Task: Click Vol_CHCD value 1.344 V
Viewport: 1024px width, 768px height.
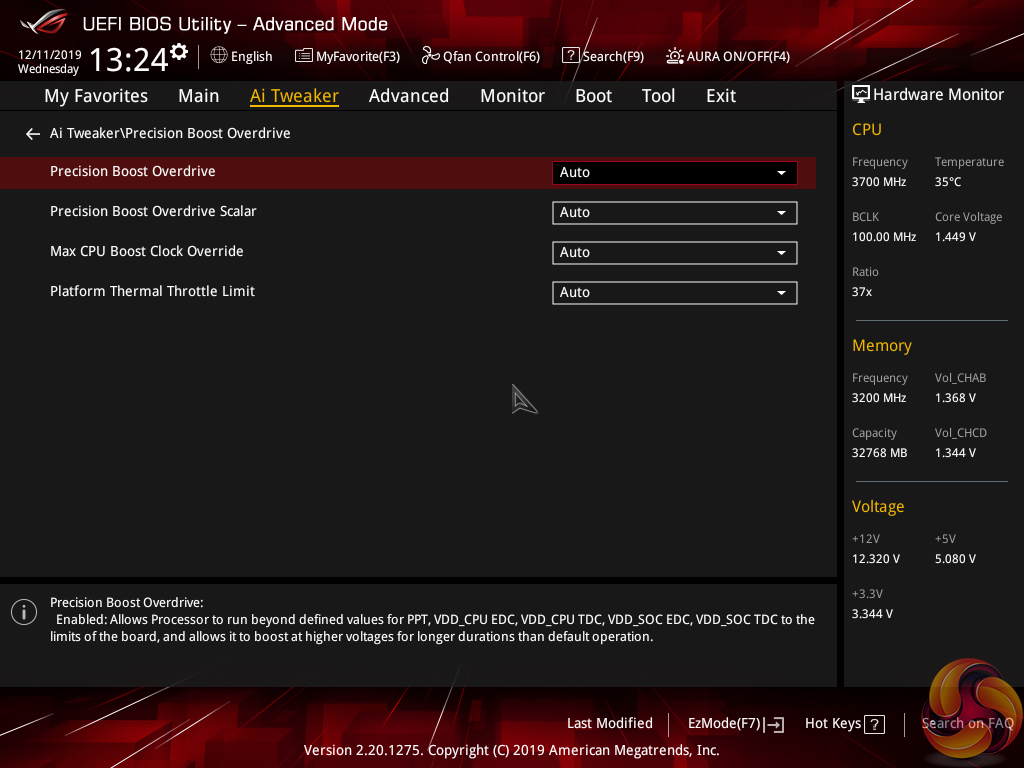Action: pos(955,453)
